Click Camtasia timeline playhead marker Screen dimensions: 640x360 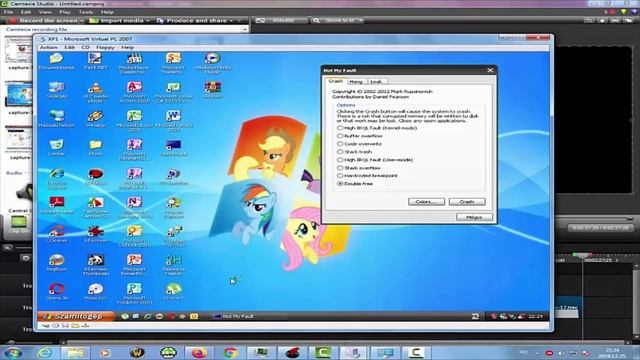click(x=582, y=256)
